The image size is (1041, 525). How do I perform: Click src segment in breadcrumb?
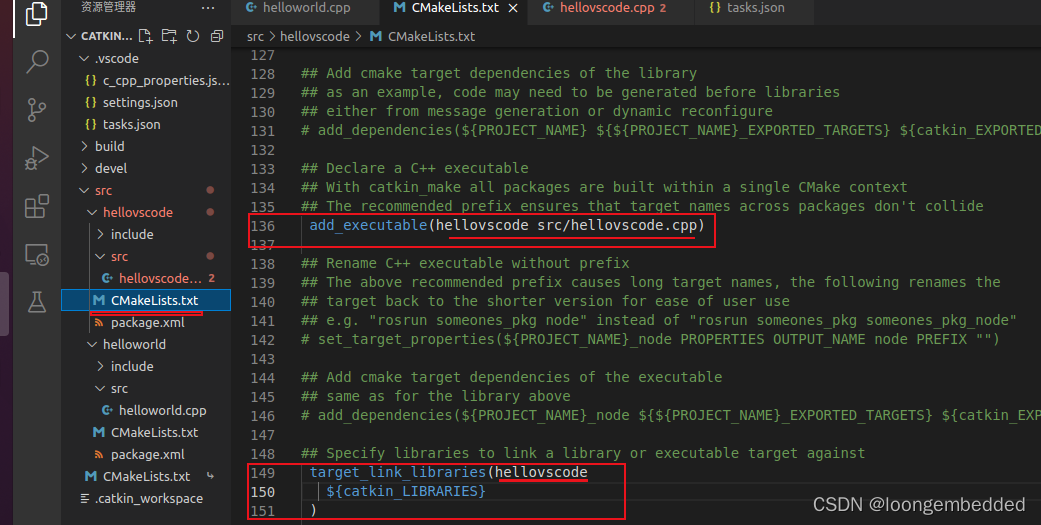click(255, 37)
